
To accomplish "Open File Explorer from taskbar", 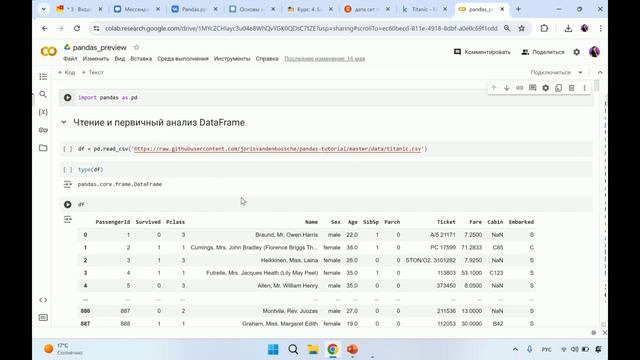I will [313, 349].
